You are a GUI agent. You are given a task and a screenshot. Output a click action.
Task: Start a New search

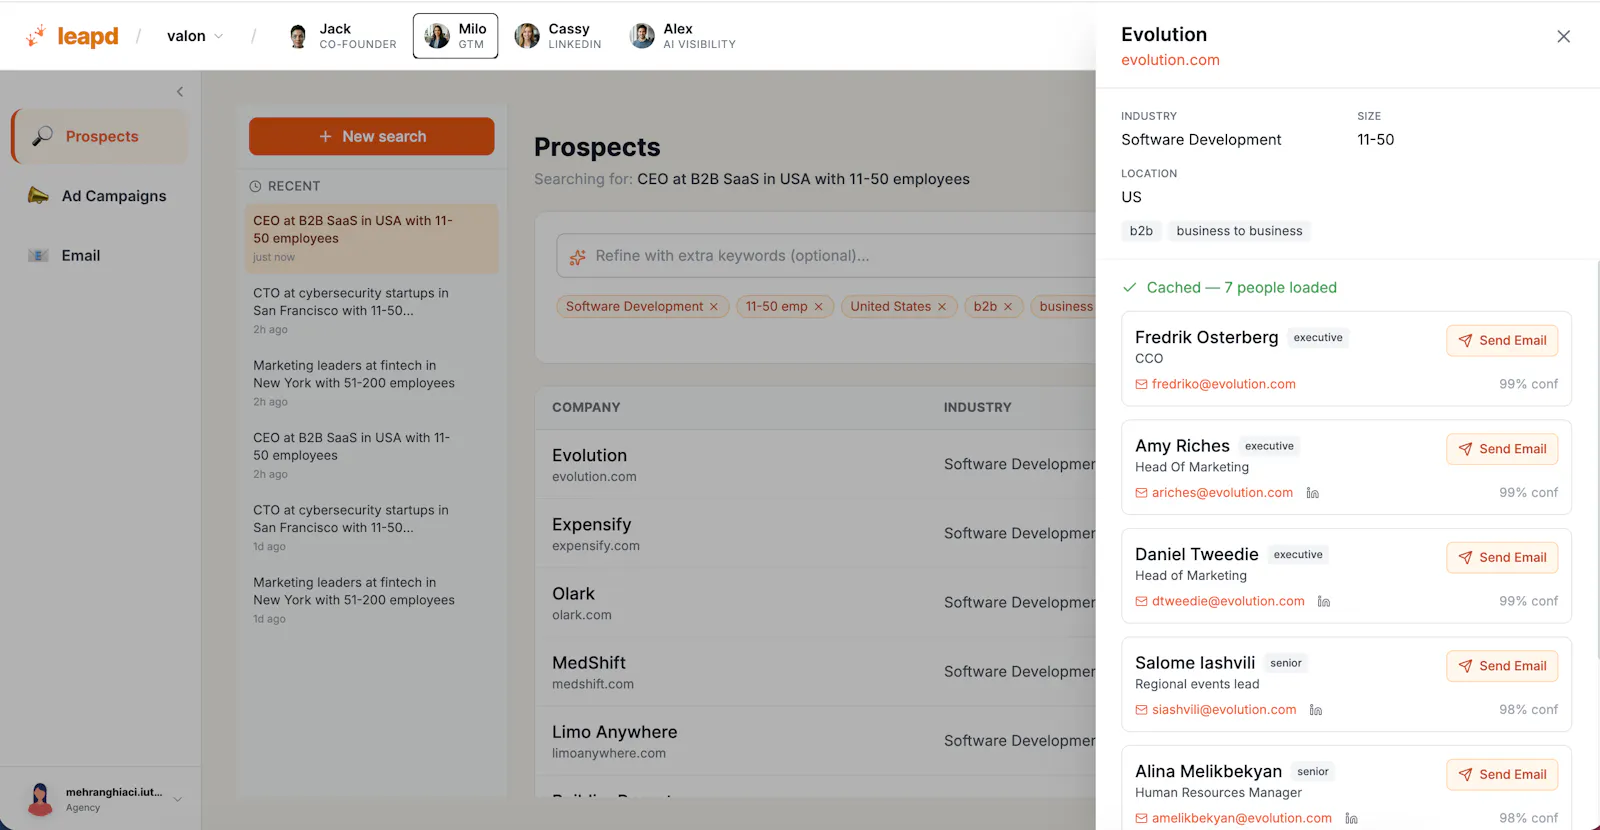(x=372, y=136)
